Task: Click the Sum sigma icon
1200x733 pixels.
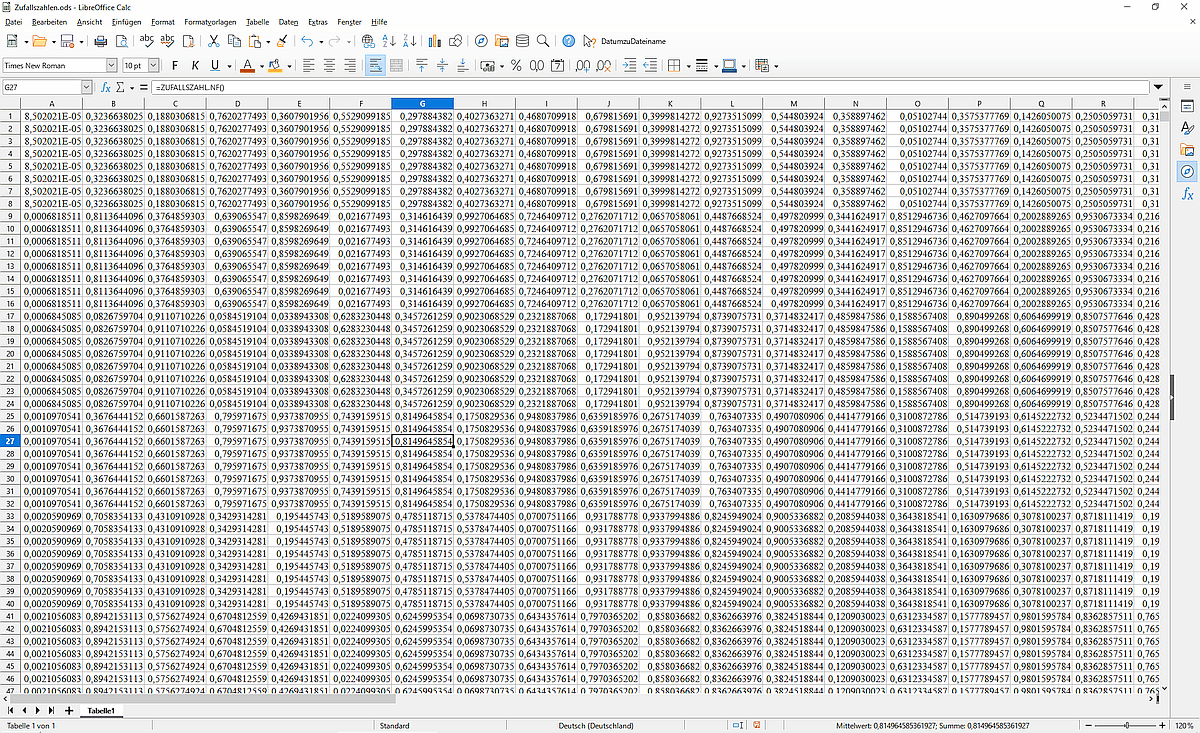Action: pos(120,88)
